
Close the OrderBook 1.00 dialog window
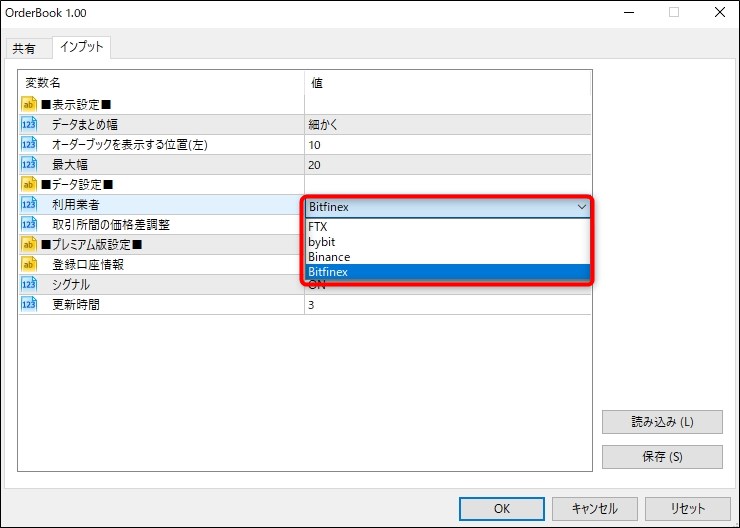720,12
